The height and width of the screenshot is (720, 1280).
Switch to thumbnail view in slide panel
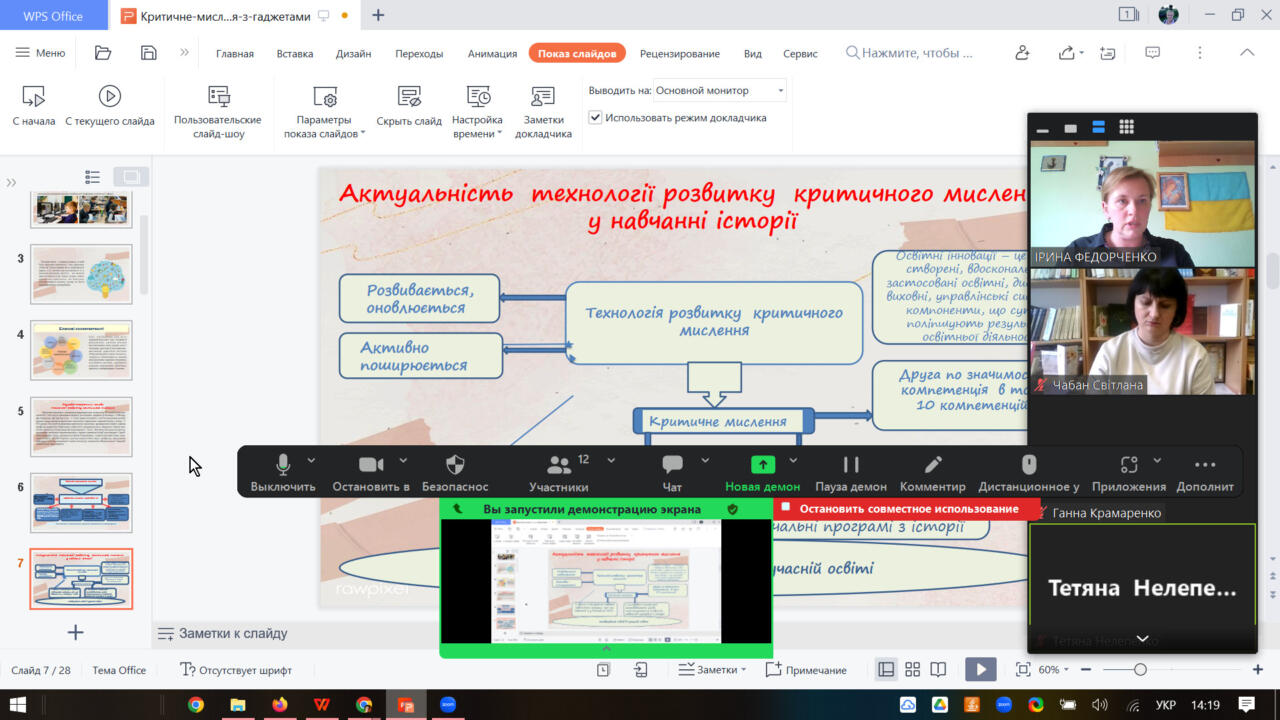pyautogui.click(x=131, y=177)
